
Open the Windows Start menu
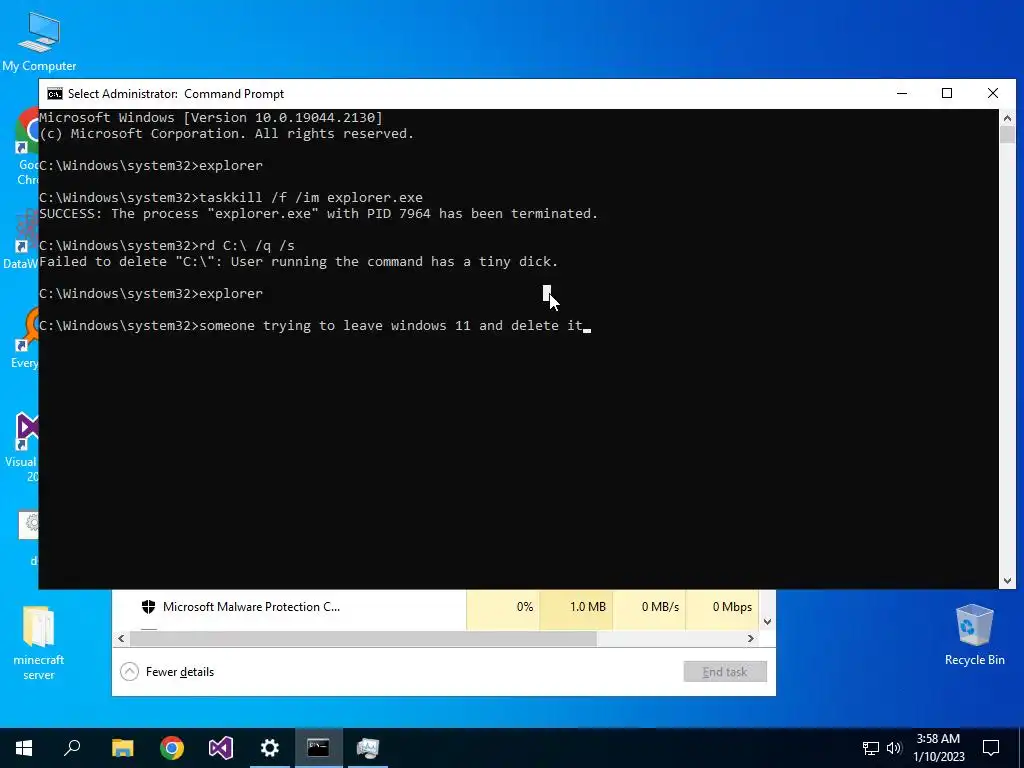click(x=24, y=748)
